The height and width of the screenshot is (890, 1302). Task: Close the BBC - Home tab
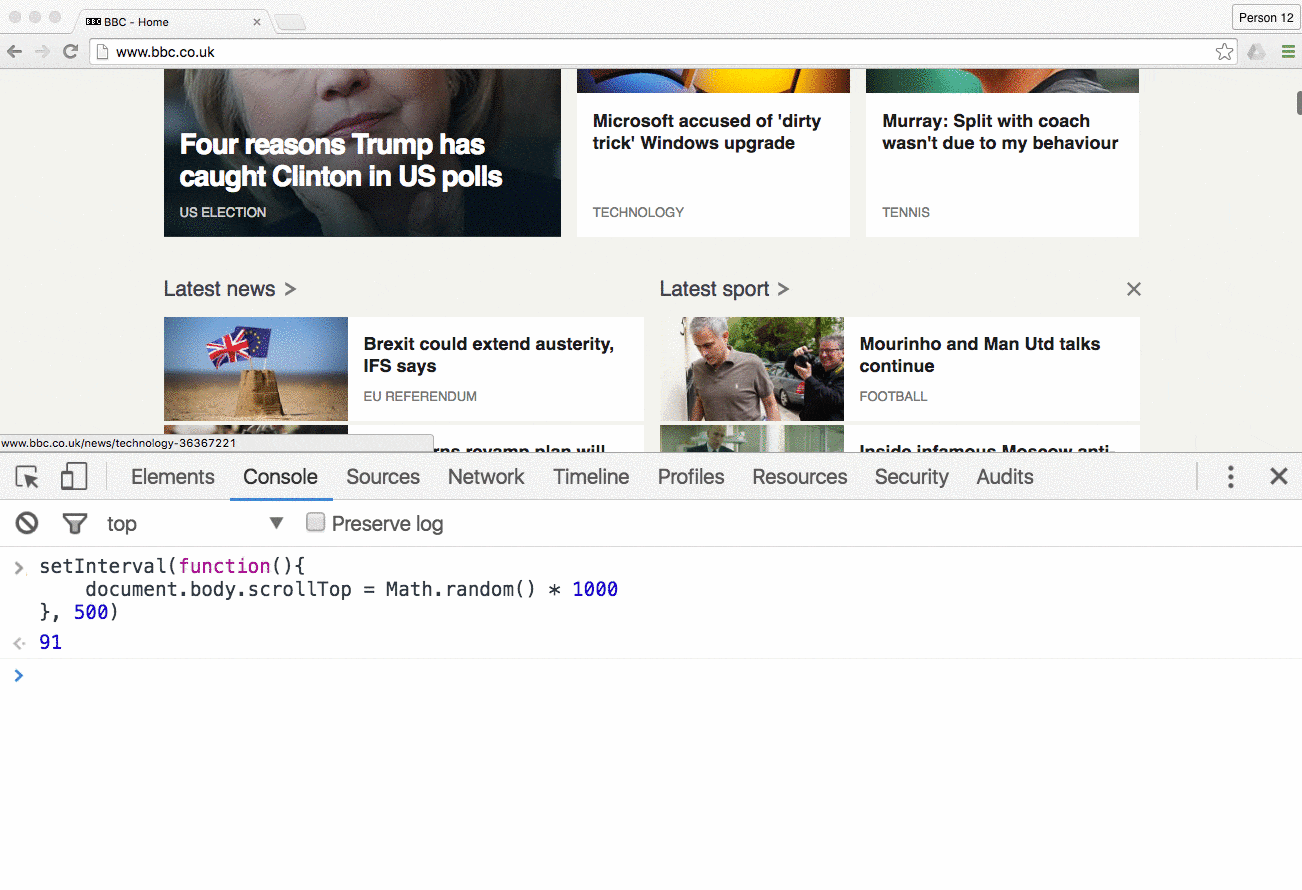(x=257, y=22)
